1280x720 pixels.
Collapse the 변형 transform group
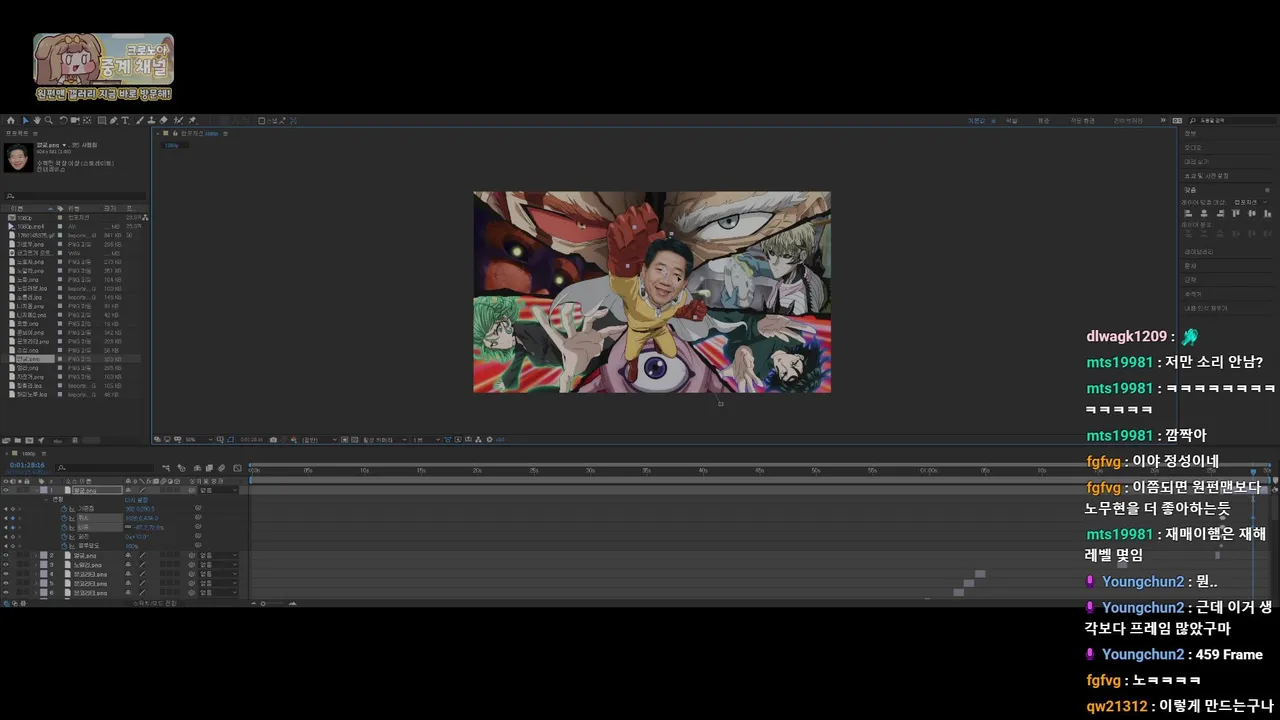[x=46, y=500]
